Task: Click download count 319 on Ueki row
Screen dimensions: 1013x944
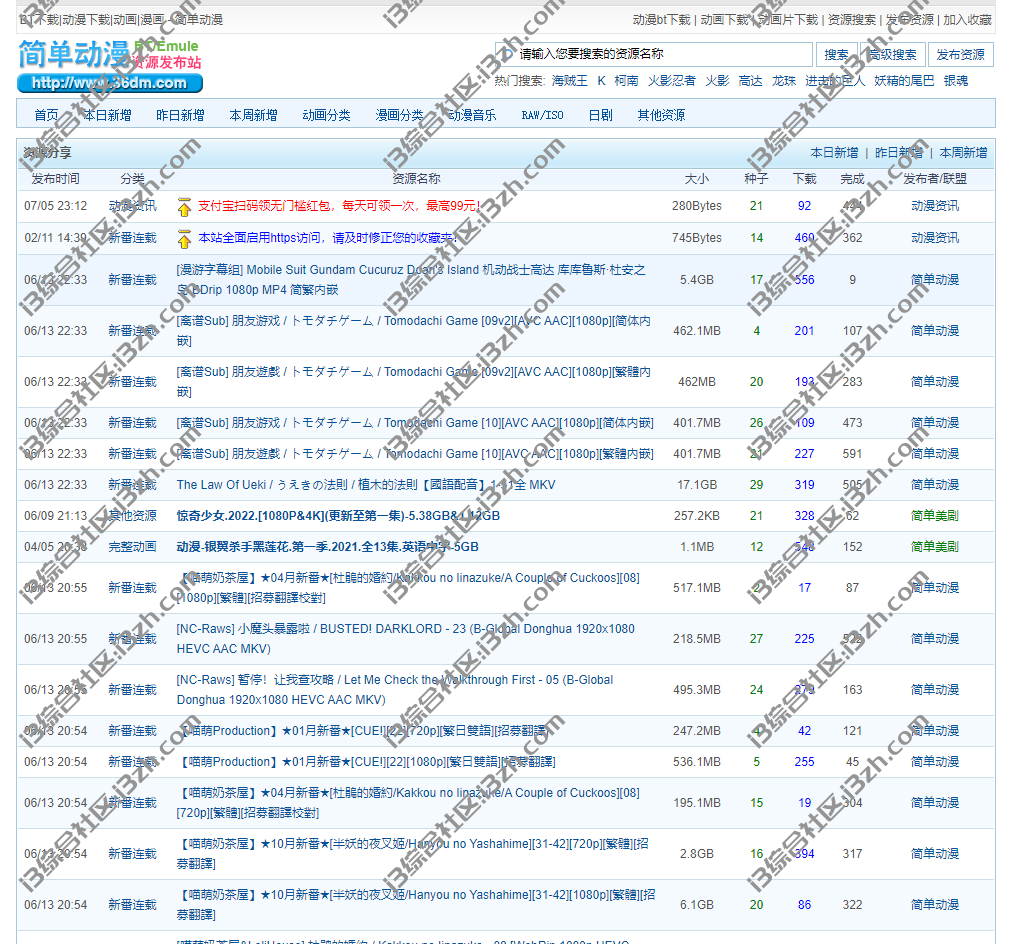Action: [804, 485]
